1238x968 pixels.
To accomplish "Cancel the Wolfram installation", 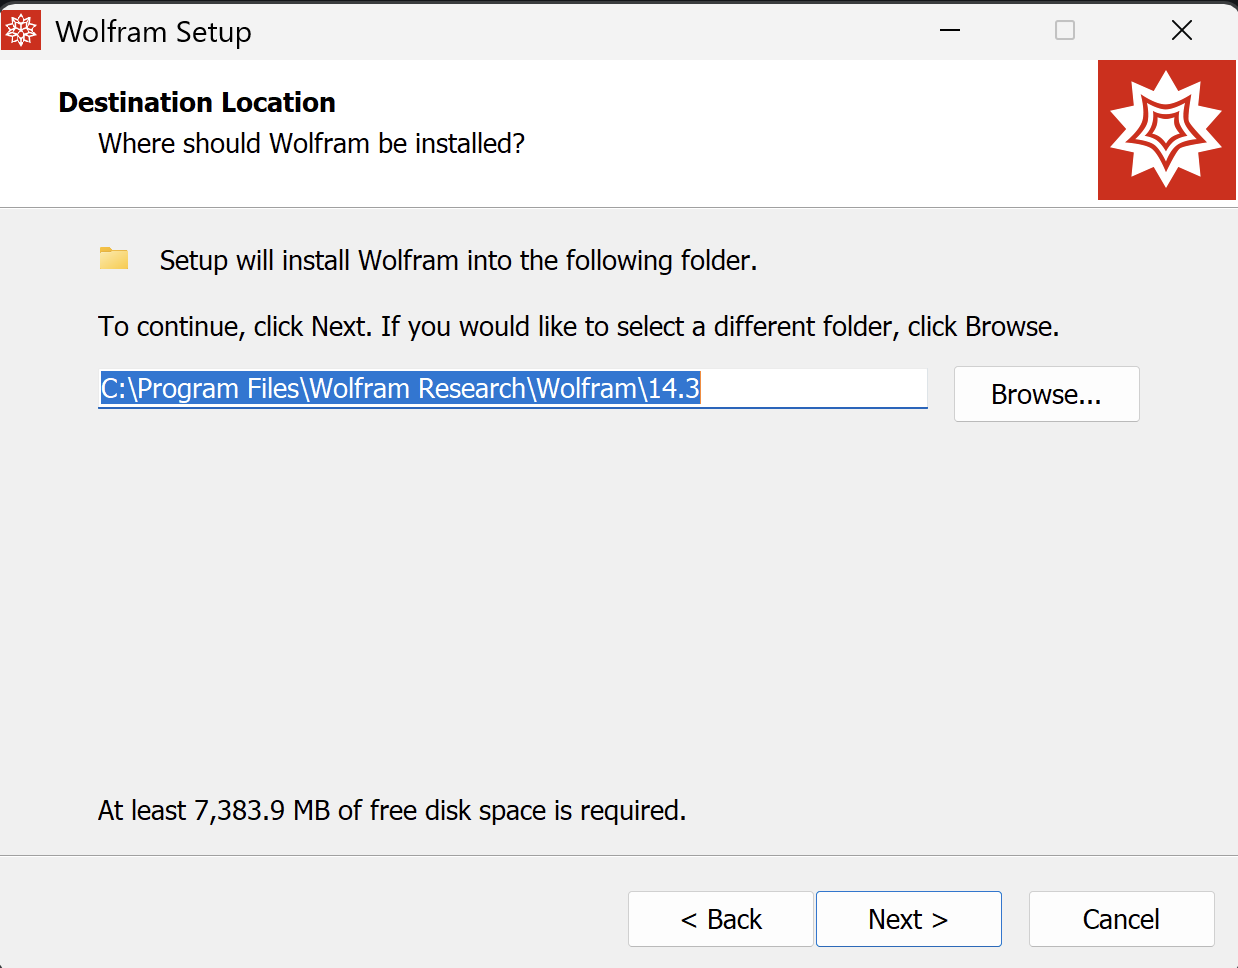I will tap(1121, 919).
